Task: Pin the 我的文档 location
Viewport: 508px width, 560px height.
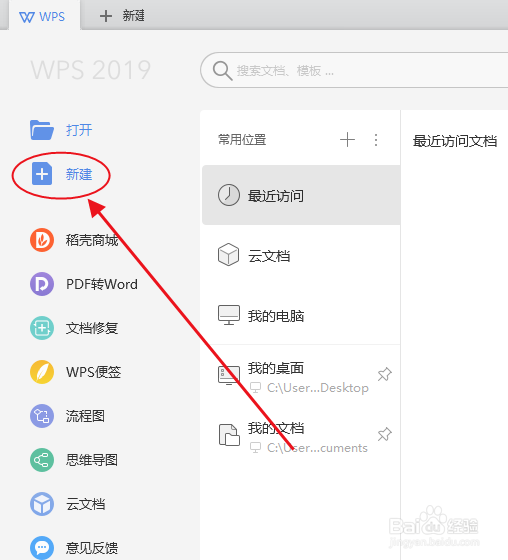Action: [384, 434]
